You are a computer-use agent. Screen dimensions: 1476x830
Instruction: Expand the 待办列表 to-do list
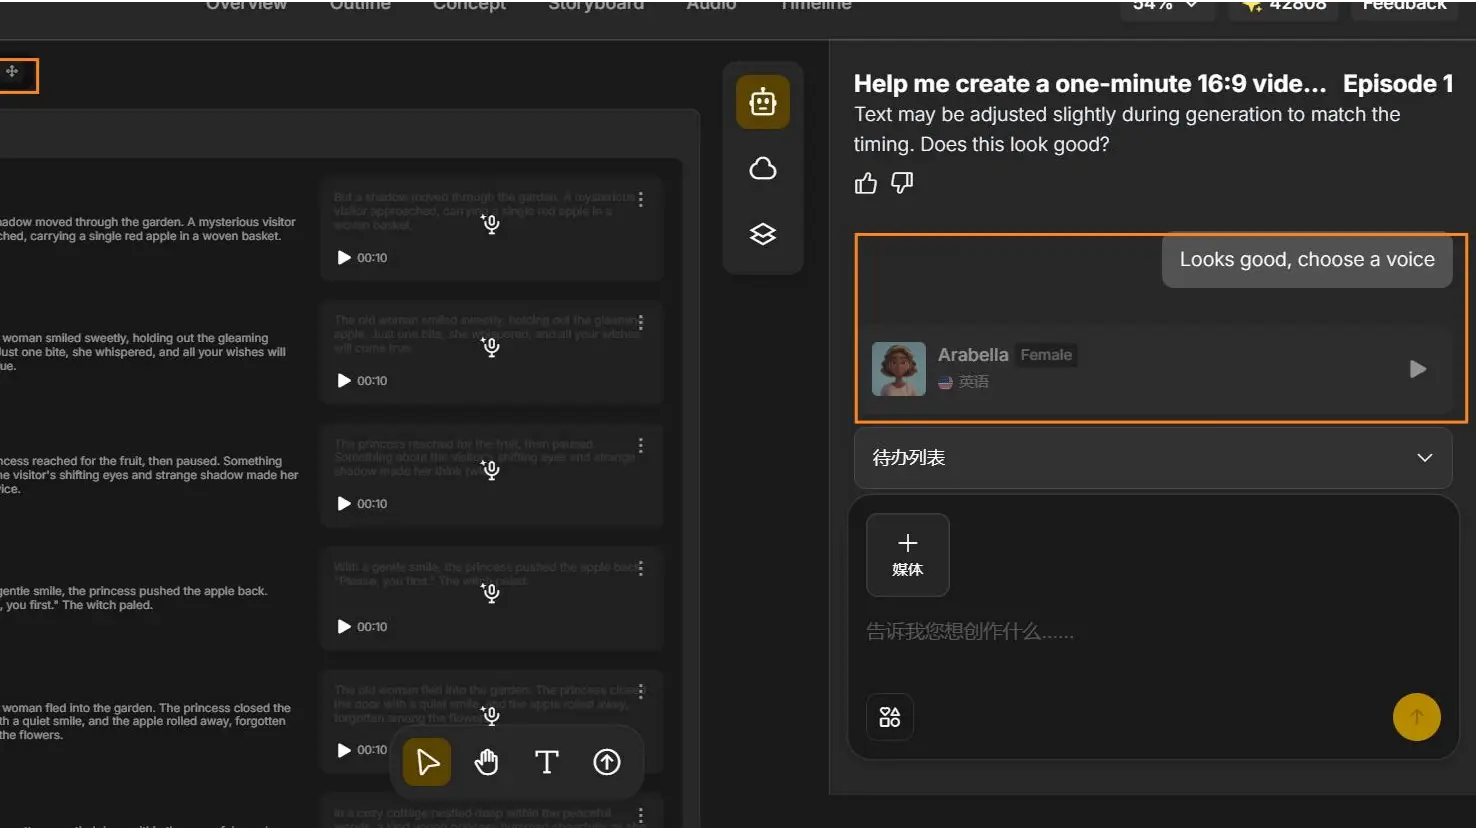[1153, 458]
